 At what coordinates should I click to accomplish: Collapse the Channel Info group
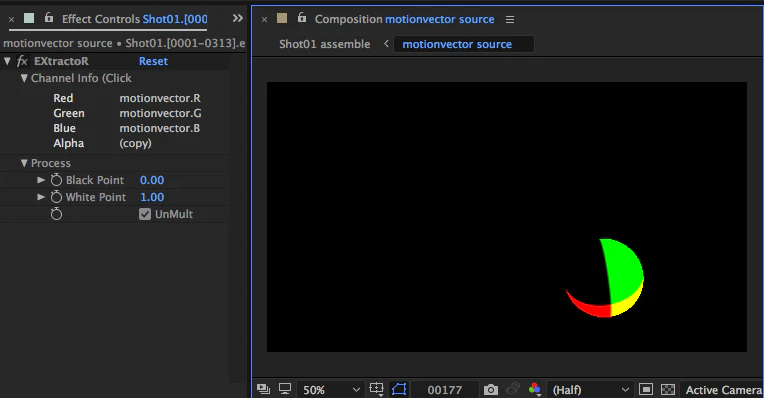tap(24, 78)
